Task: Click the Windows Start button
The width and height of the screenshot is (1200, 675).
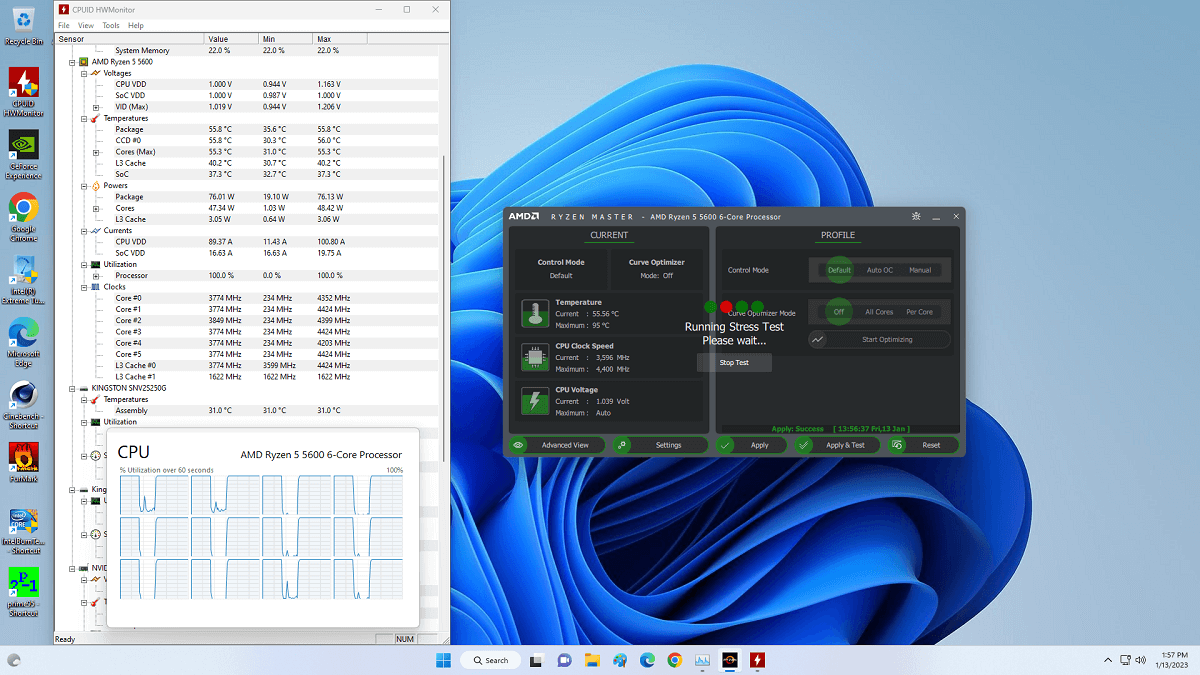Action: point(444,660)
